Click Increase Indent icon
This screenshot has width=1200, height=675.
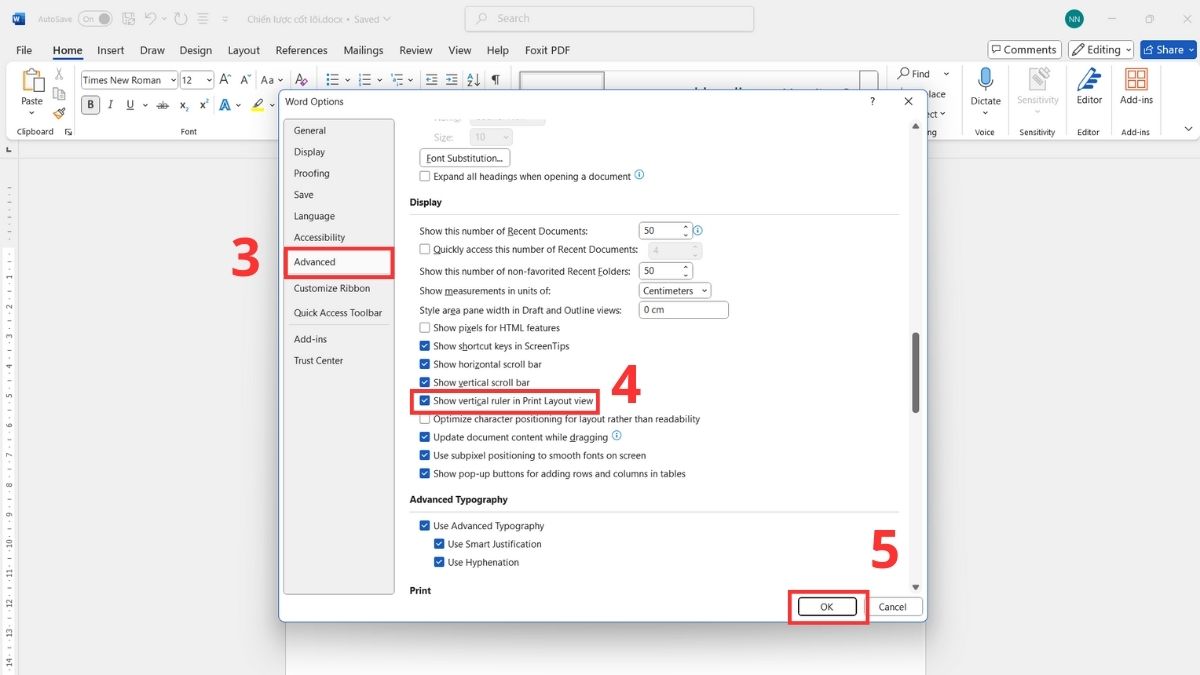coord(453,80)
